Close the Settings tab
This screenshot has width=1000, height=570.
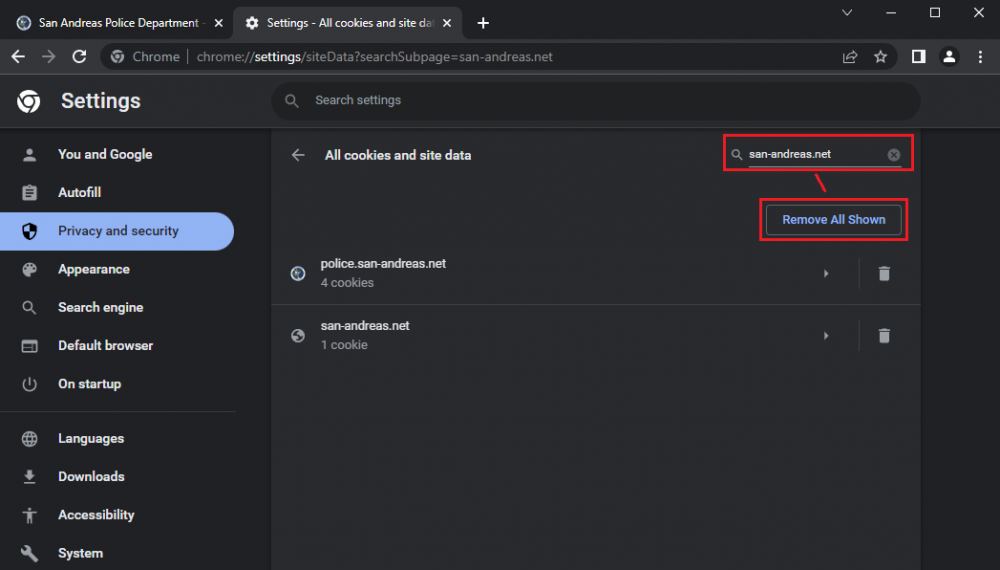(447, 23)
